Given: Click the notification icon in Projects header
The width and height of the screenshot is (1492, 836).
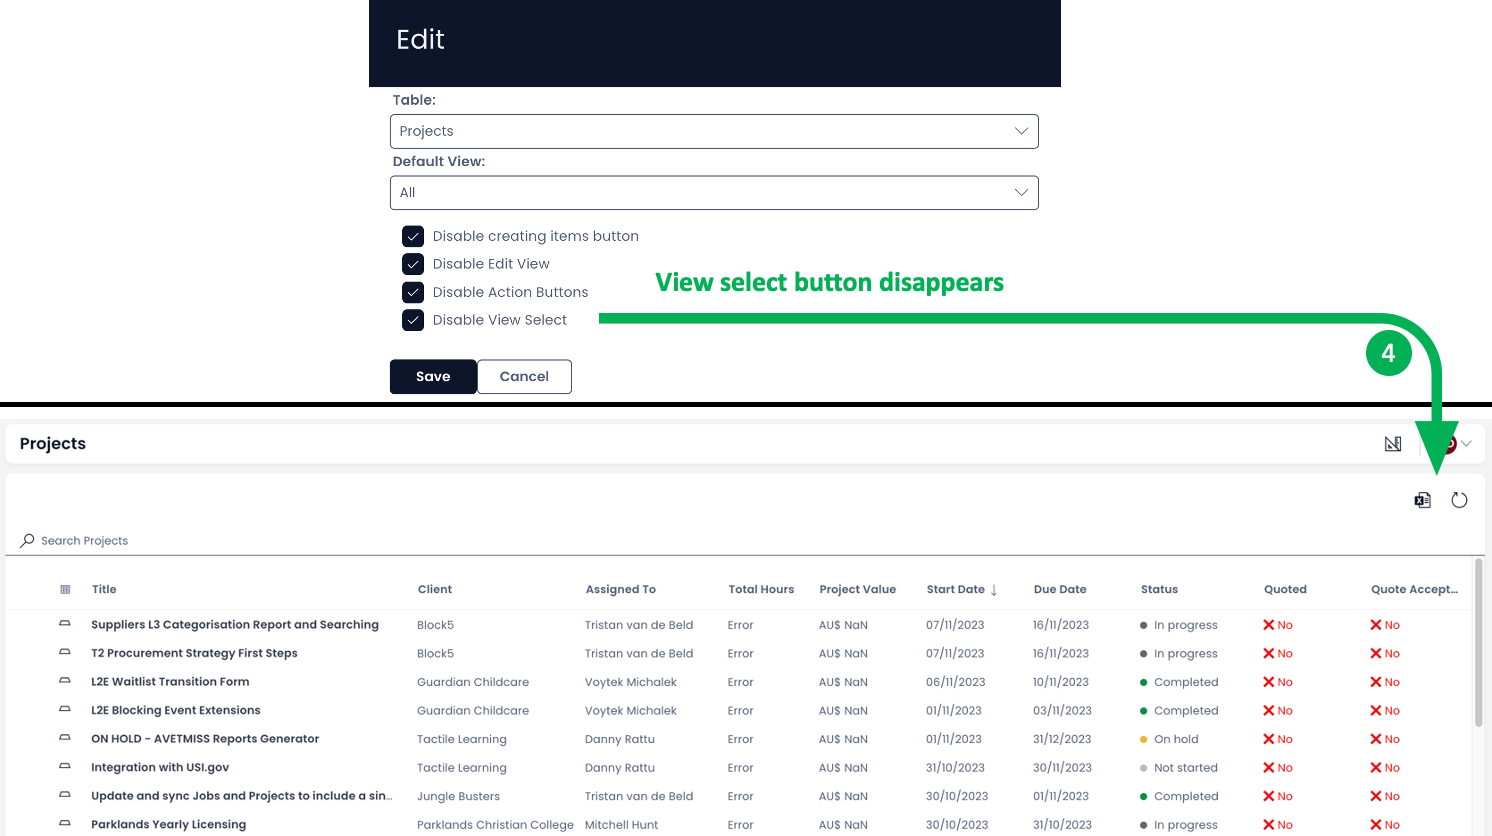Looking at the screenshot, I should click(x=1393, y=444).
